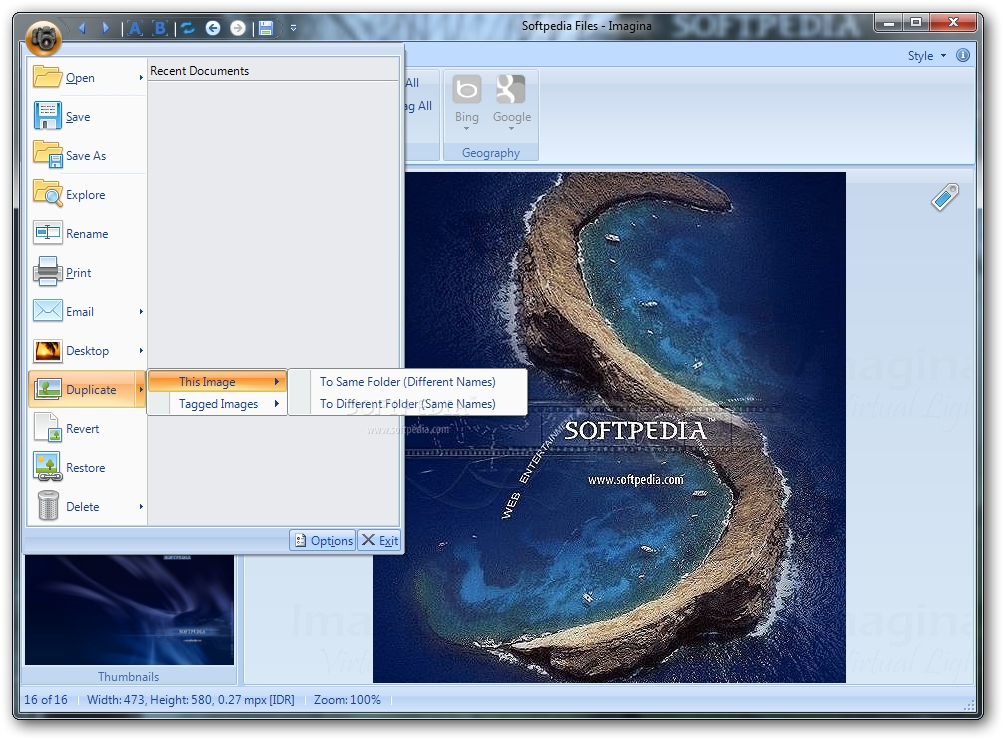Click the refresh arrows toolbar icon

point(188,28)
